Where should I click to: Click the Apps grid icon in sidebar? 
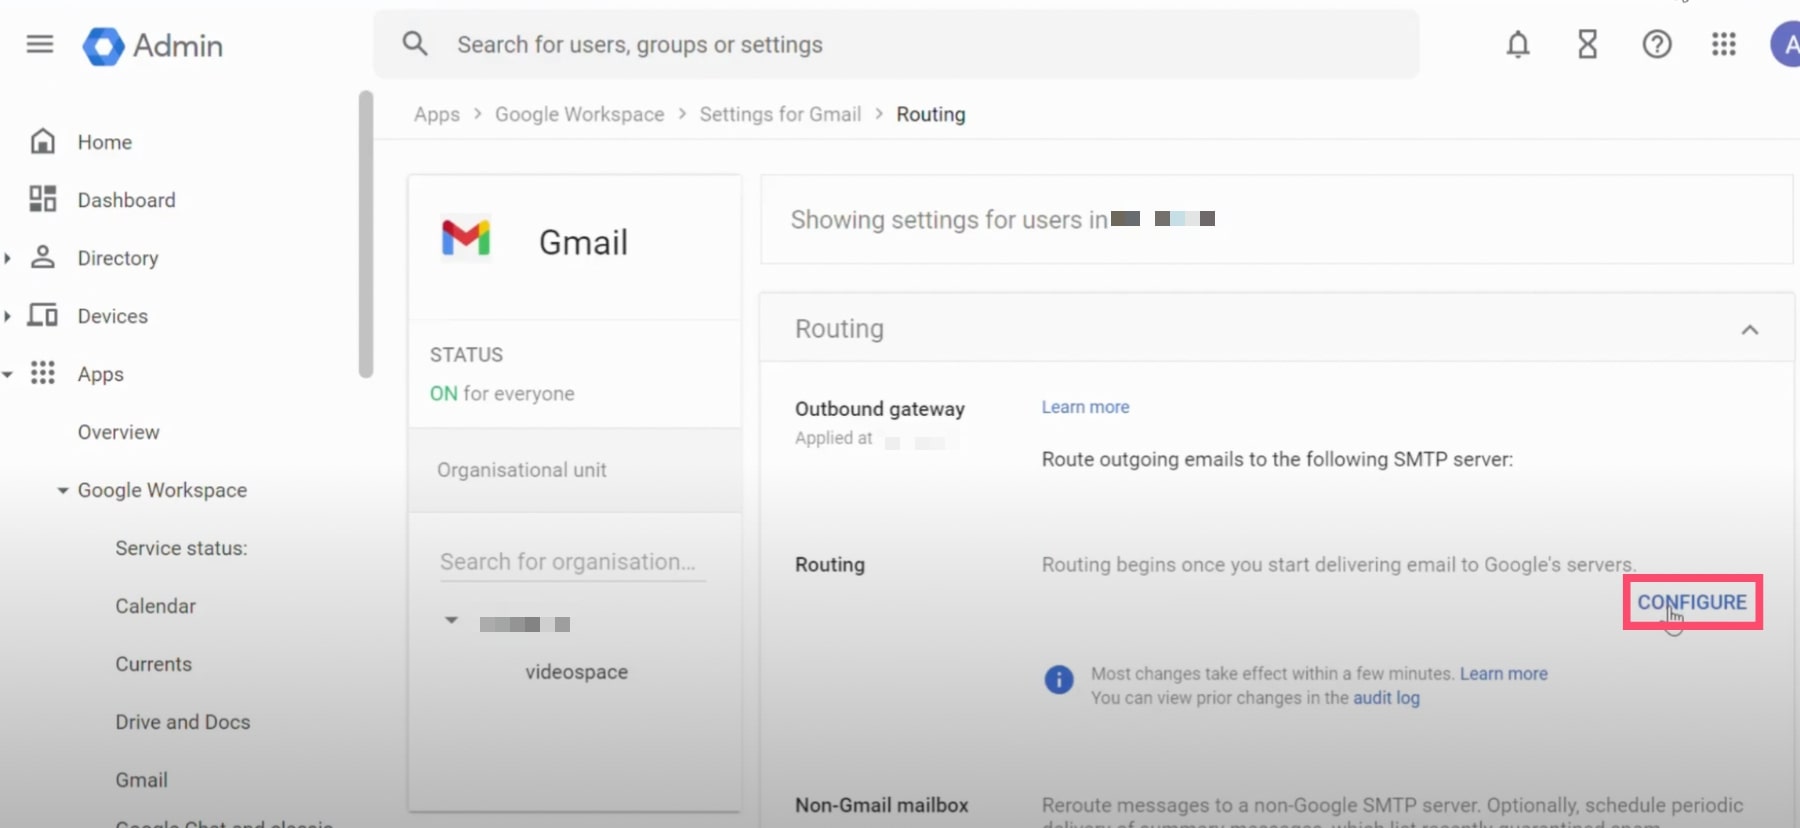coord(42,373)
